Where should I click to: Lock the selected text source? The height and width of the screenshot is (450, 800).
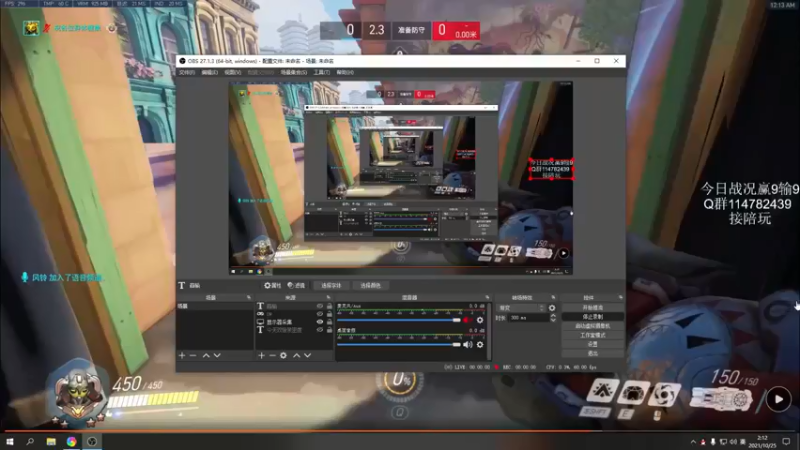(x=329, y=306)
